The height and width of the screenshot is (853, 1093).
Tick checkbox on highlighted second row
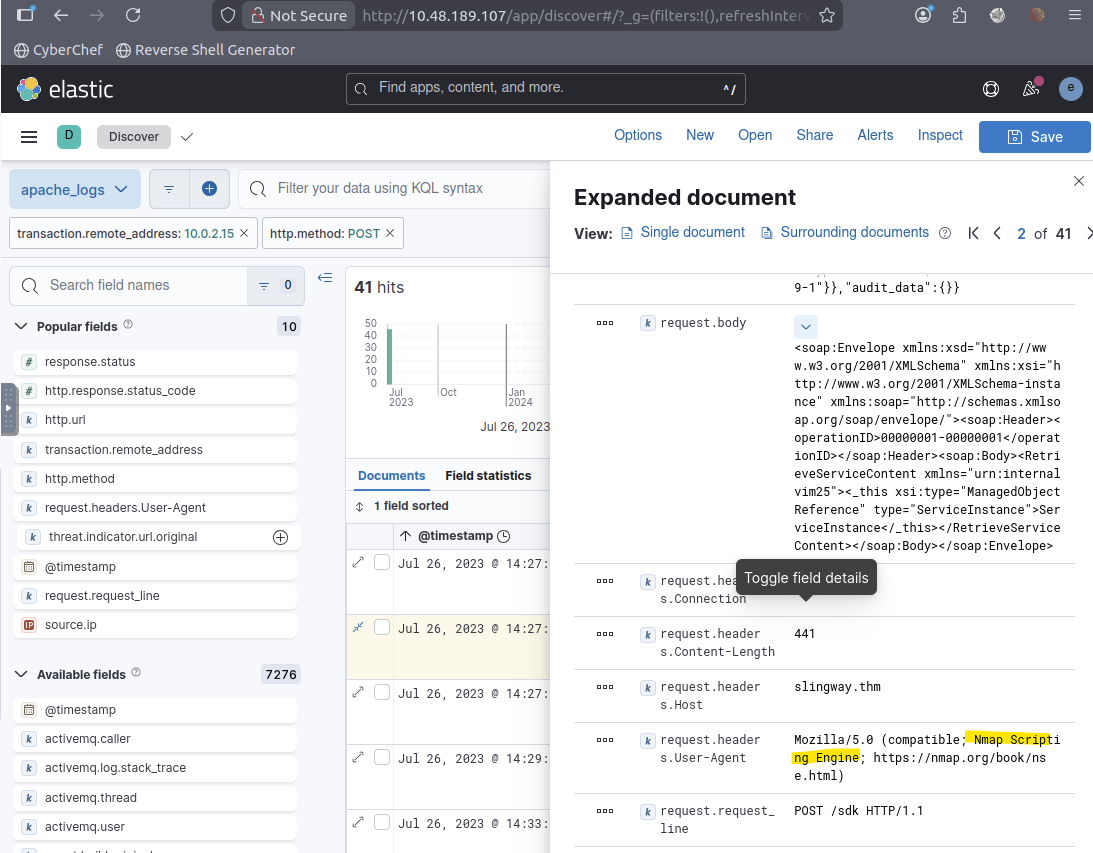tap(381, 628)
